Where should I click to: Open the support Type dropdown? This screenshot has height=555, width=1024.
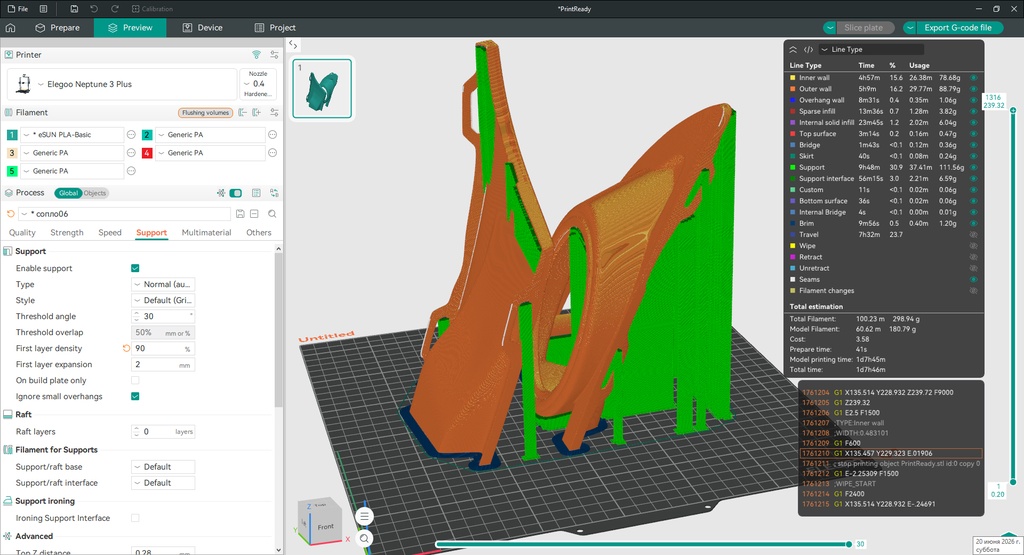163,284
